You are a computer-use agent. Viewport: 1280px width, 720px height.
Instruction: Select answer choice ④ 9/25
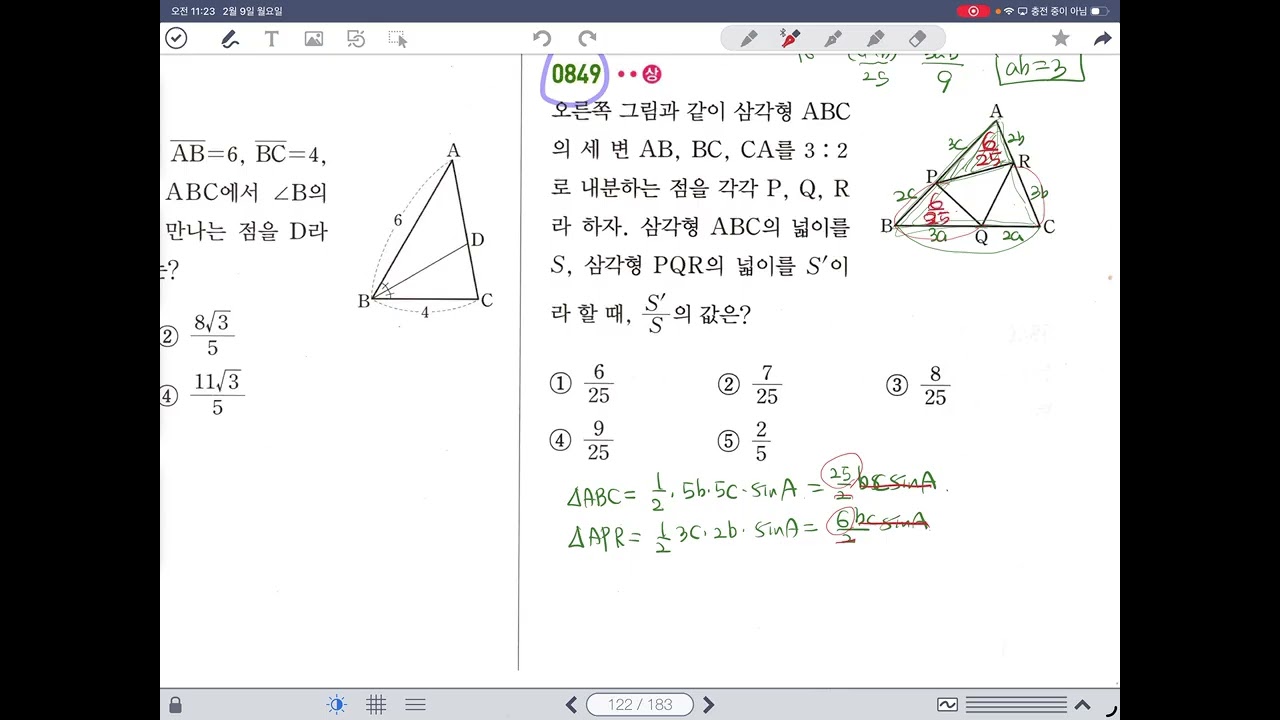(x=583, y=441)
